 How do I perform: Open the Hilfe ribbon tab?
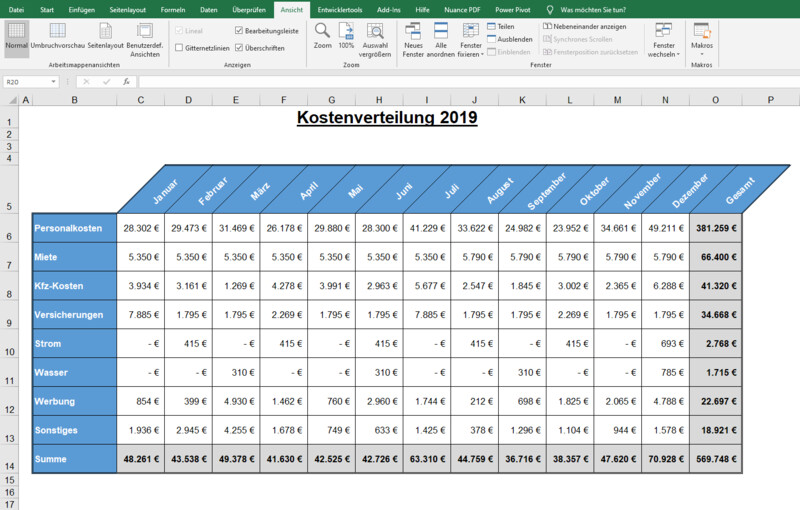point(422,10)
